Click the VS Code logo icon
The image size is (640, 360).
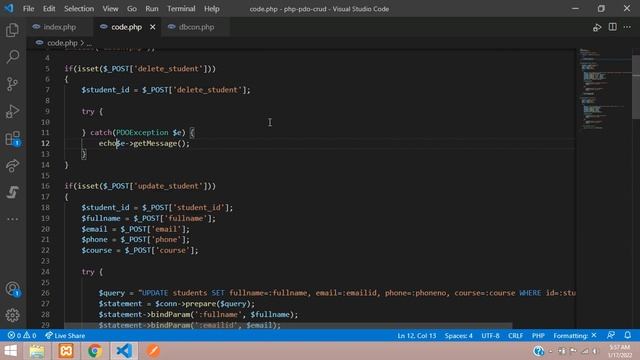pos(9,8)
